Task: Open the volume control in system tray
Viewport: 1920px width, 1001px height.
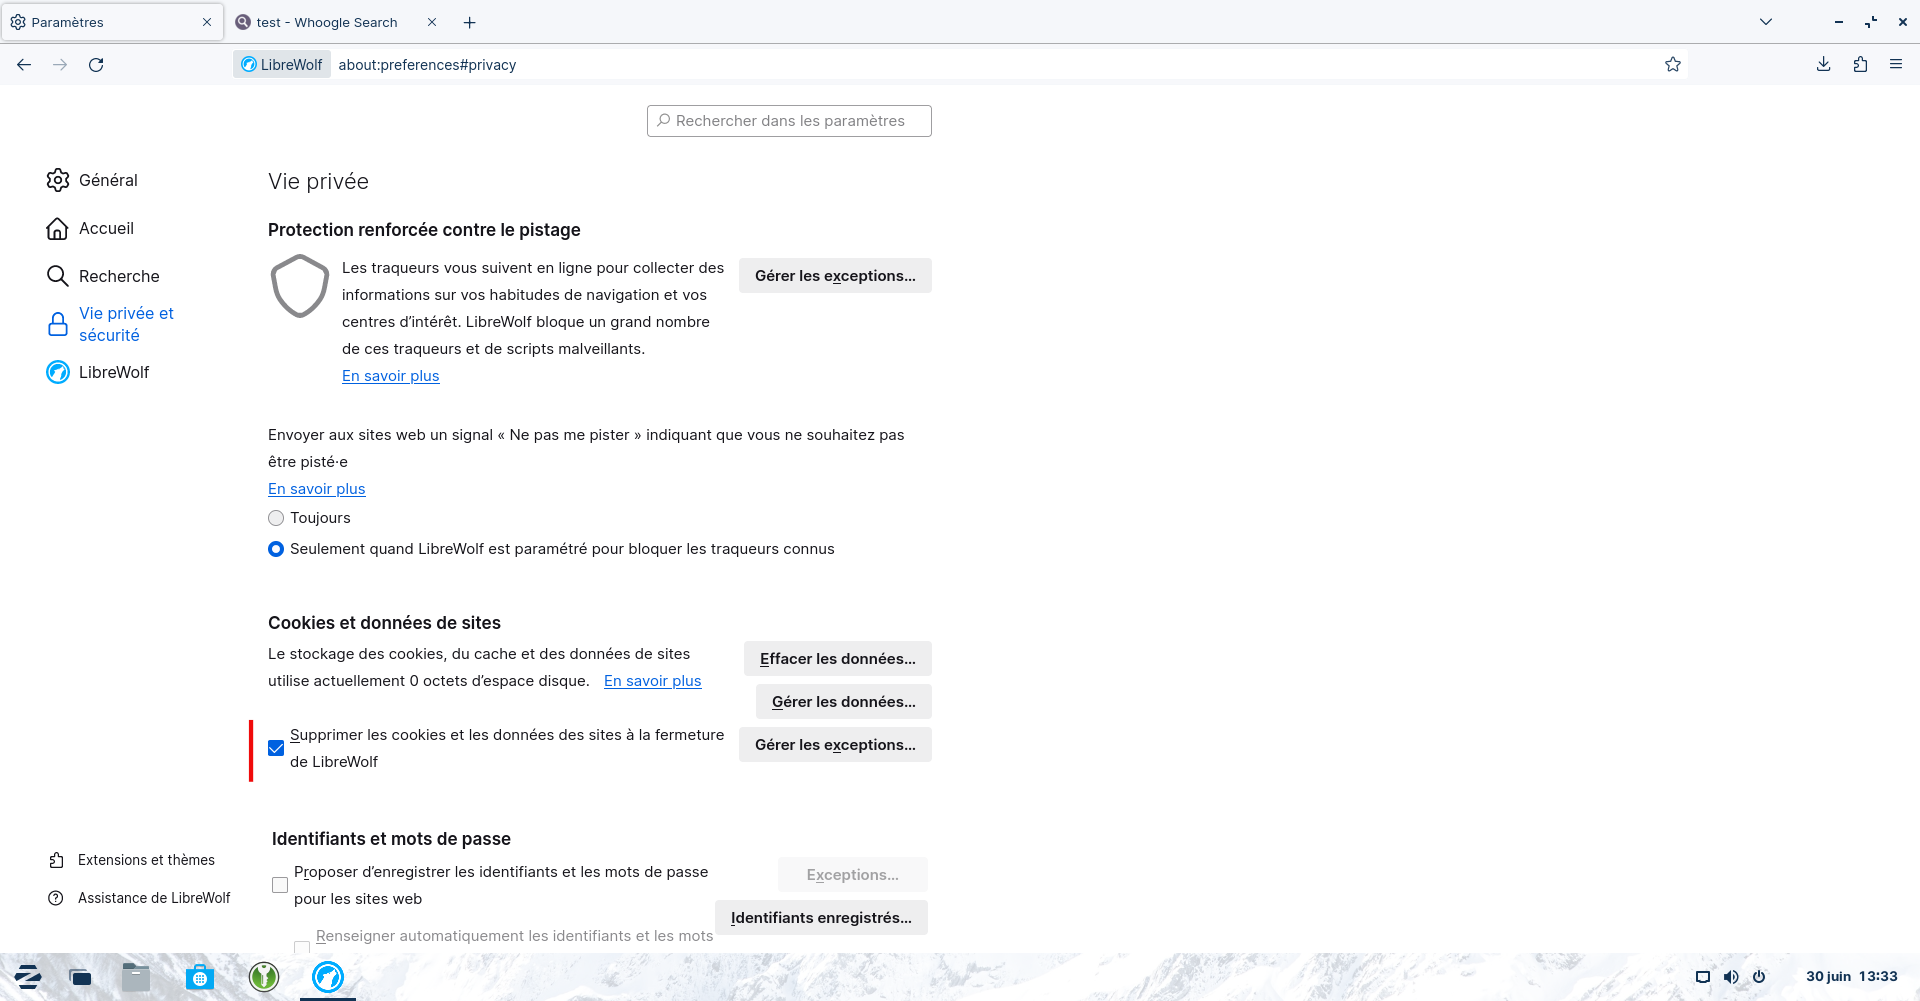Action: [1731, 977]
